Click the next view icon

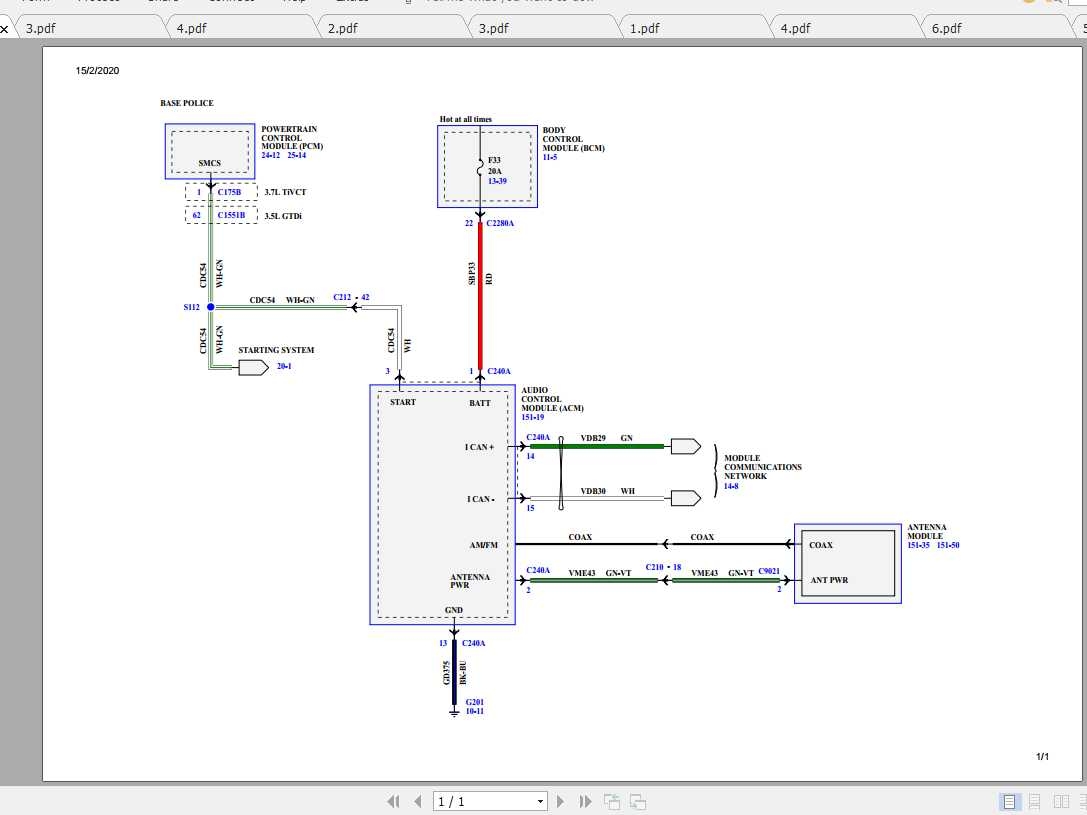point(637,801)
